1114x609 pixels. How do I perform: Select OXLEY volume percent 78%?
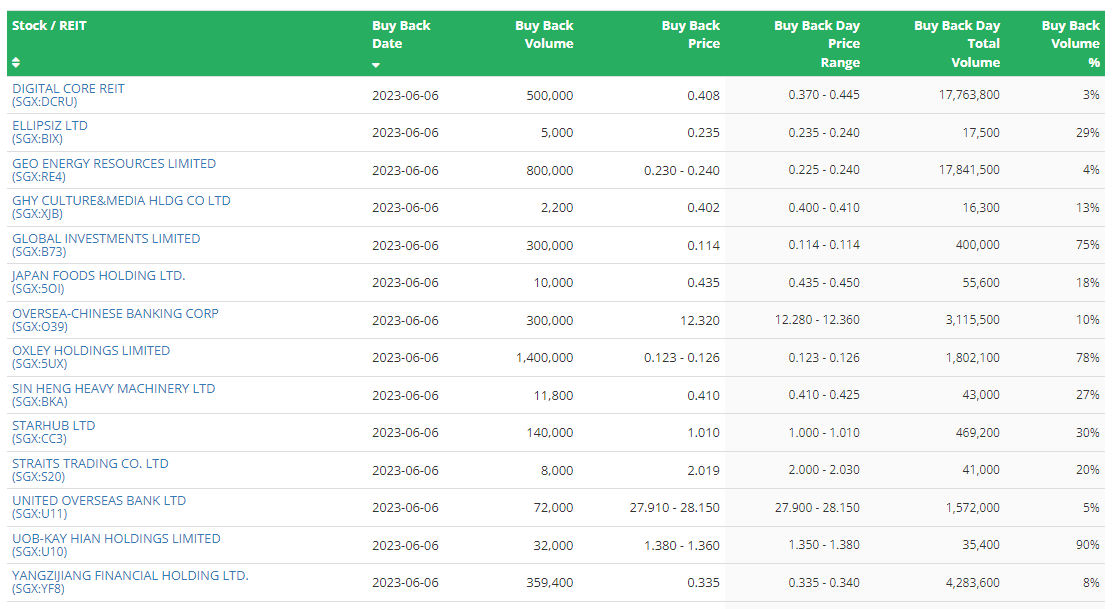click(1087, 357)
